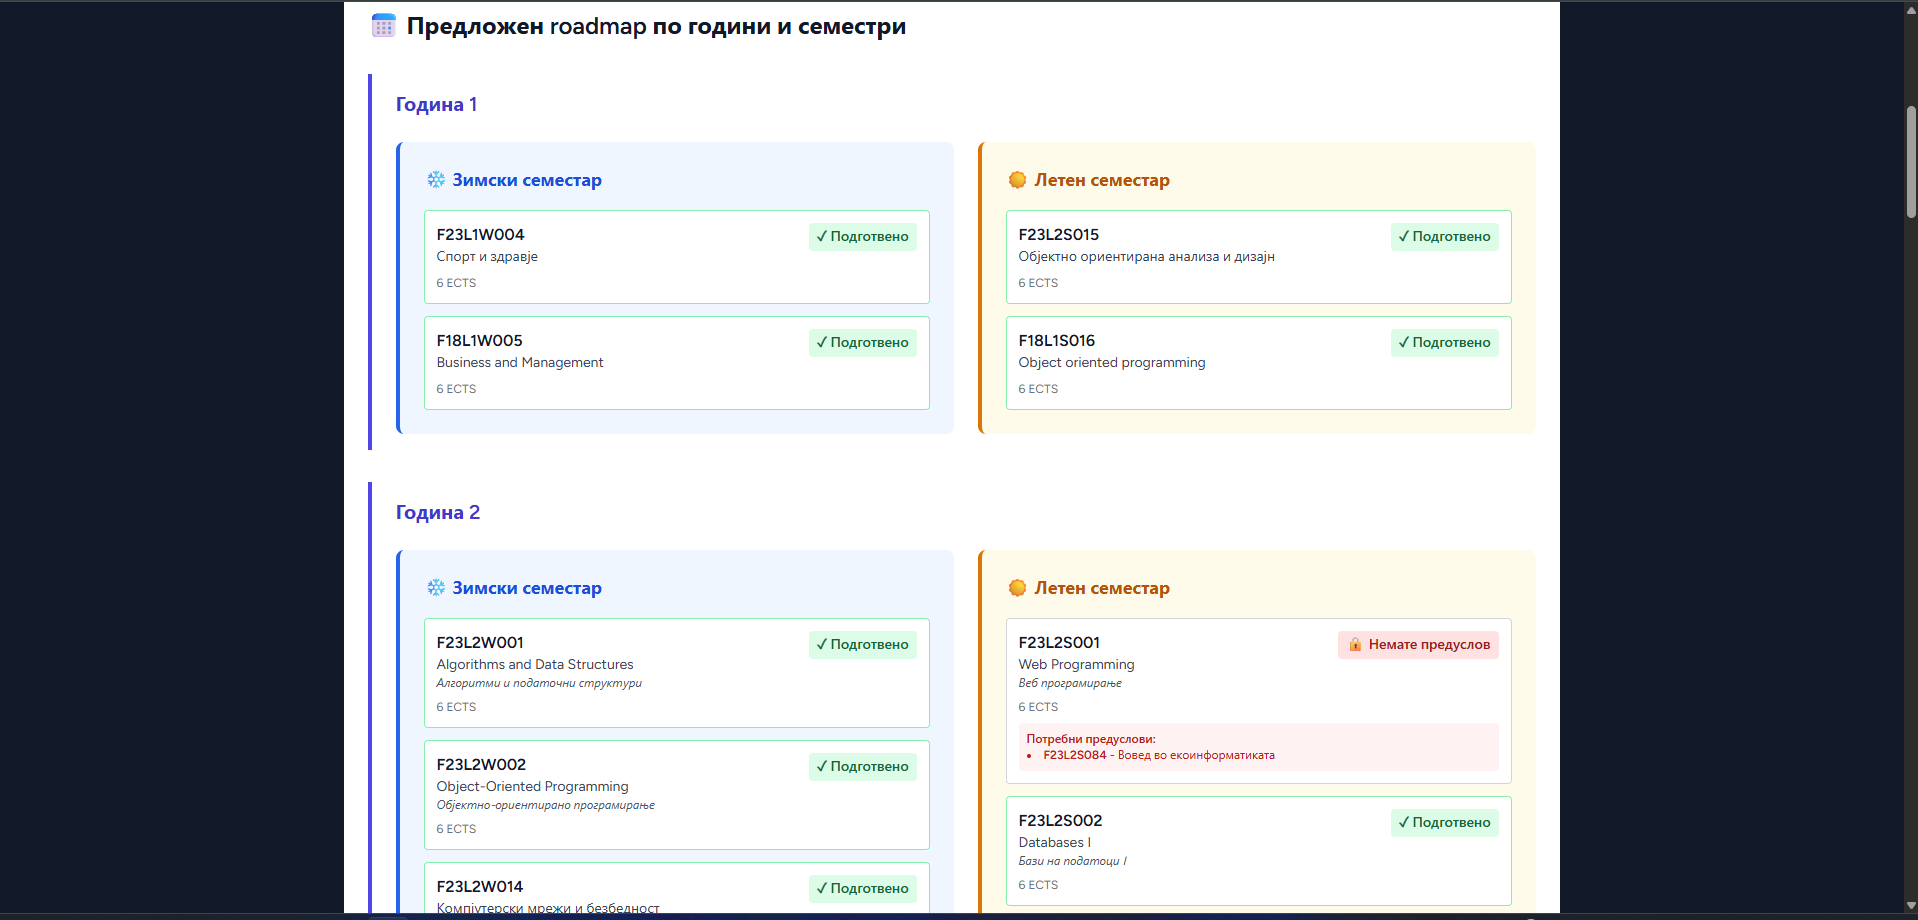Click sun icon in Година 1 summer semester
The height and width of the screenshot is (920, 1918).
click(x=1017, y=180)
